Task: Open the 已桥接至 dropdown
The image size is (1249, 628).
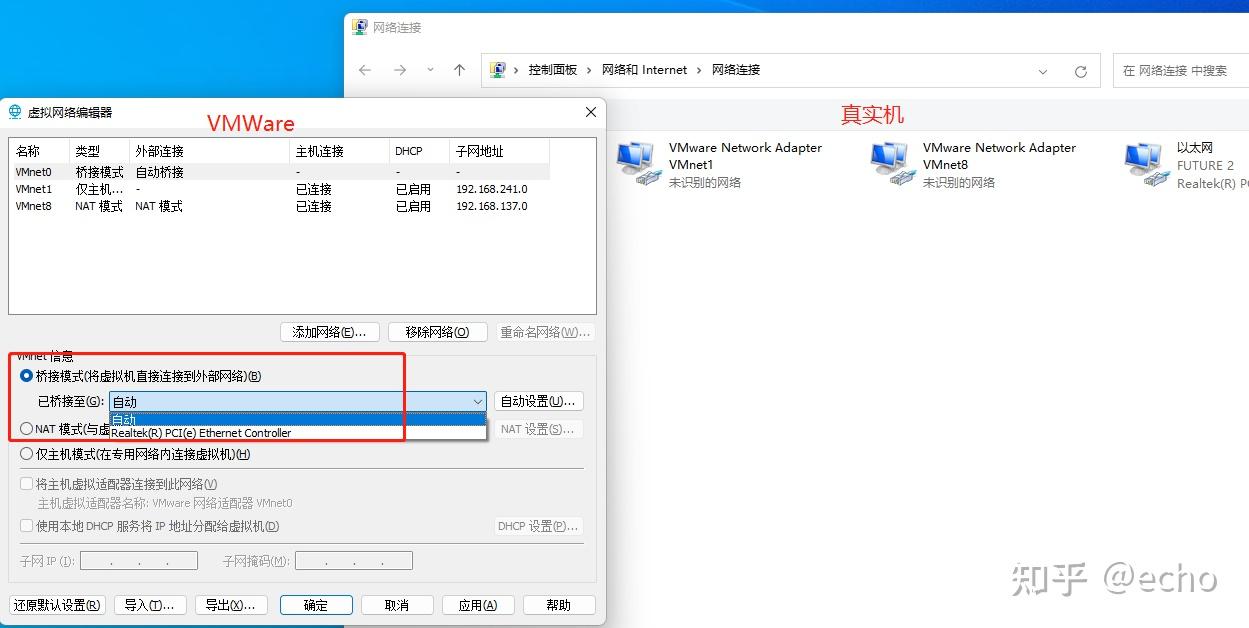Action: [477, 401]
